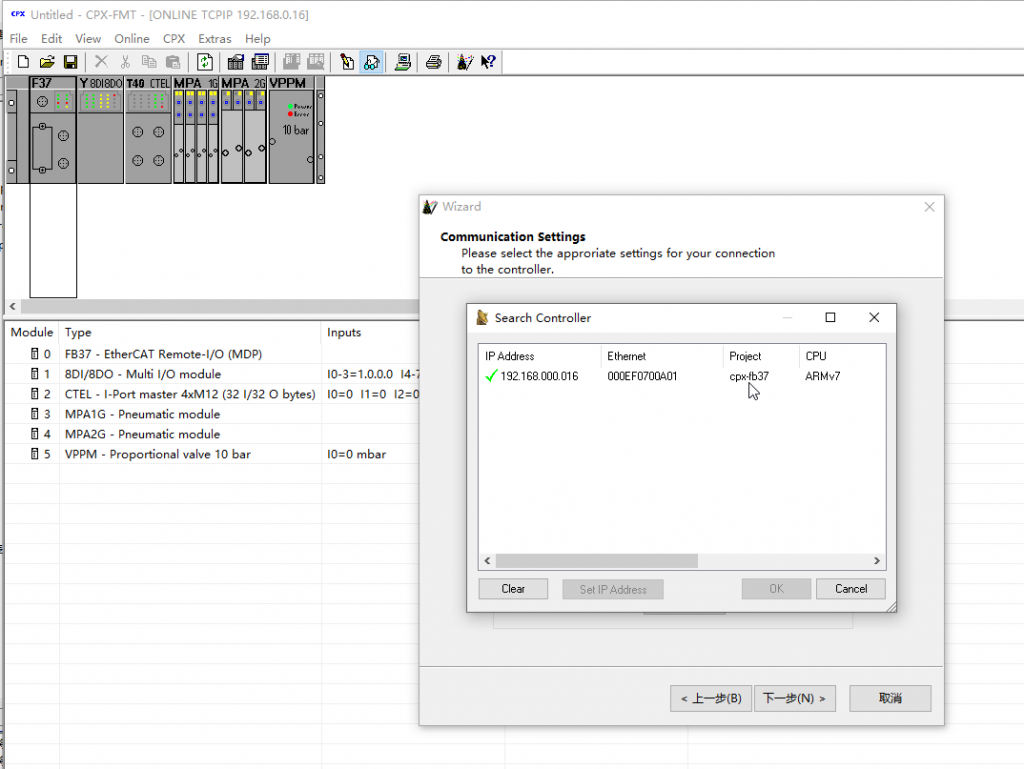Screen dimensions: 1024x769
Task: Click the Set IP Address button
Action: 613,589
